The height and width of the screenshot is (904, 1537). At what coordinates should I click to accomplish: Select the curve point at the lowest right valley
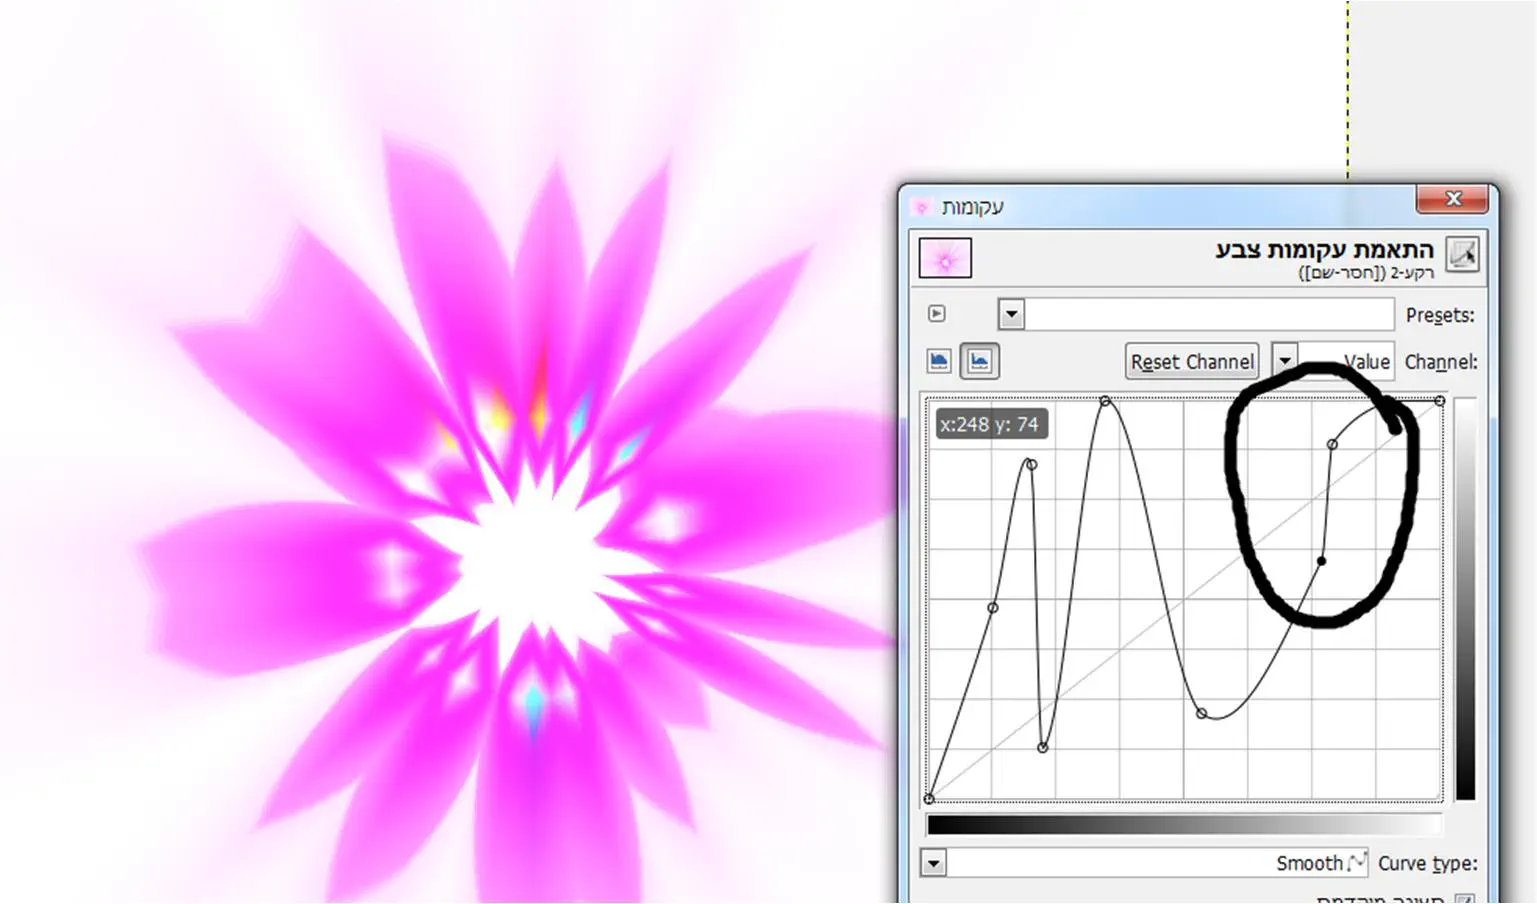coord(1202,713)
